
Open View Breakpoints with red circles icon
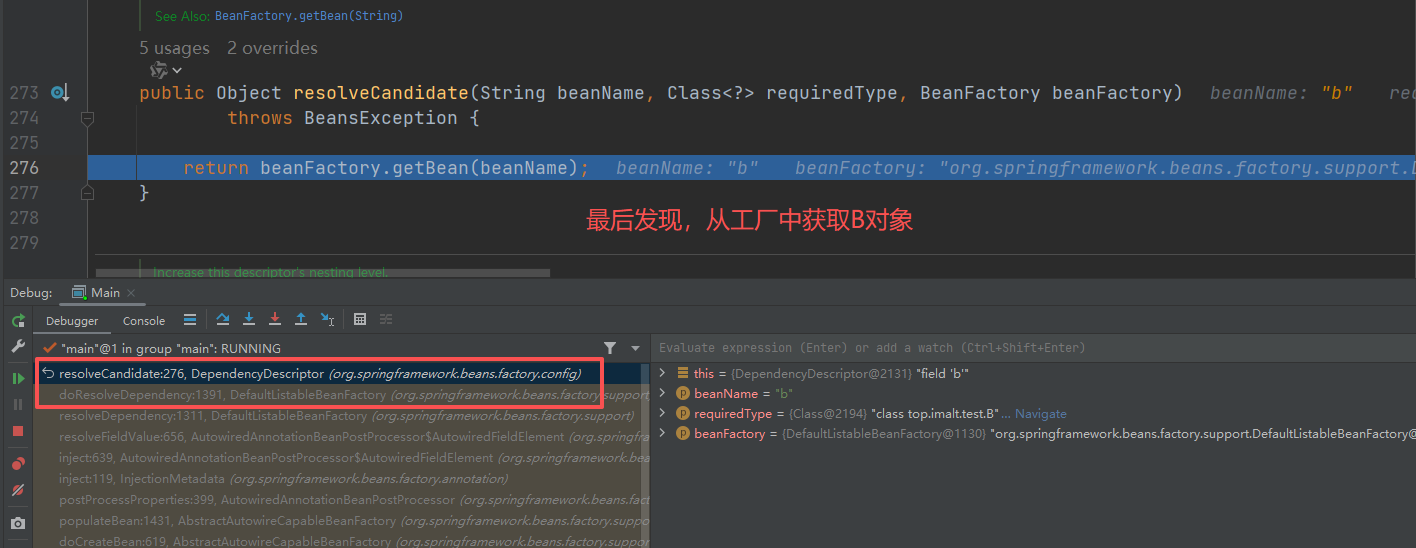18,464
